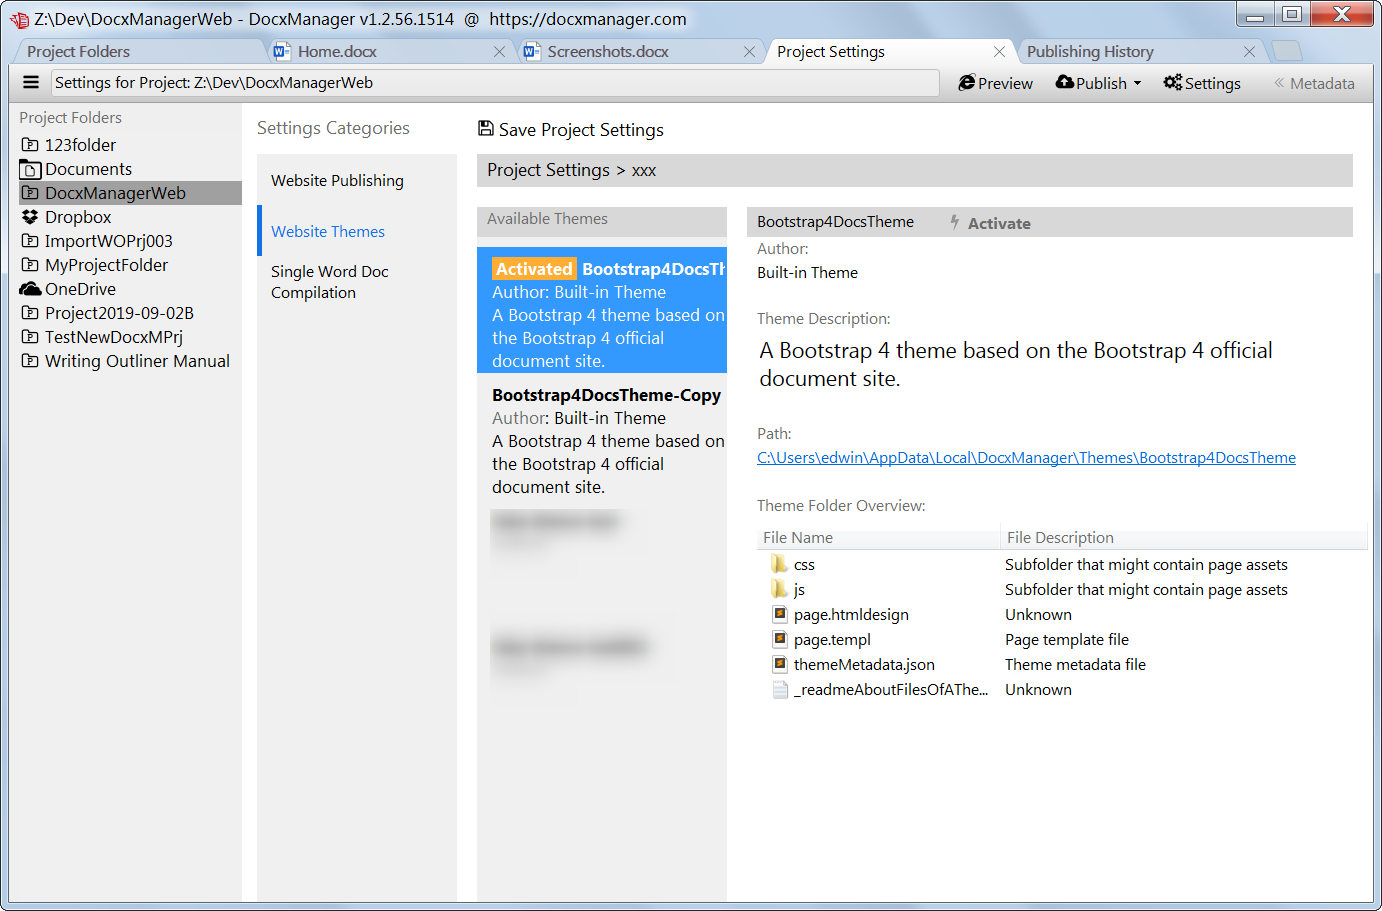Click the File Description column header

tap(1184, 538)
